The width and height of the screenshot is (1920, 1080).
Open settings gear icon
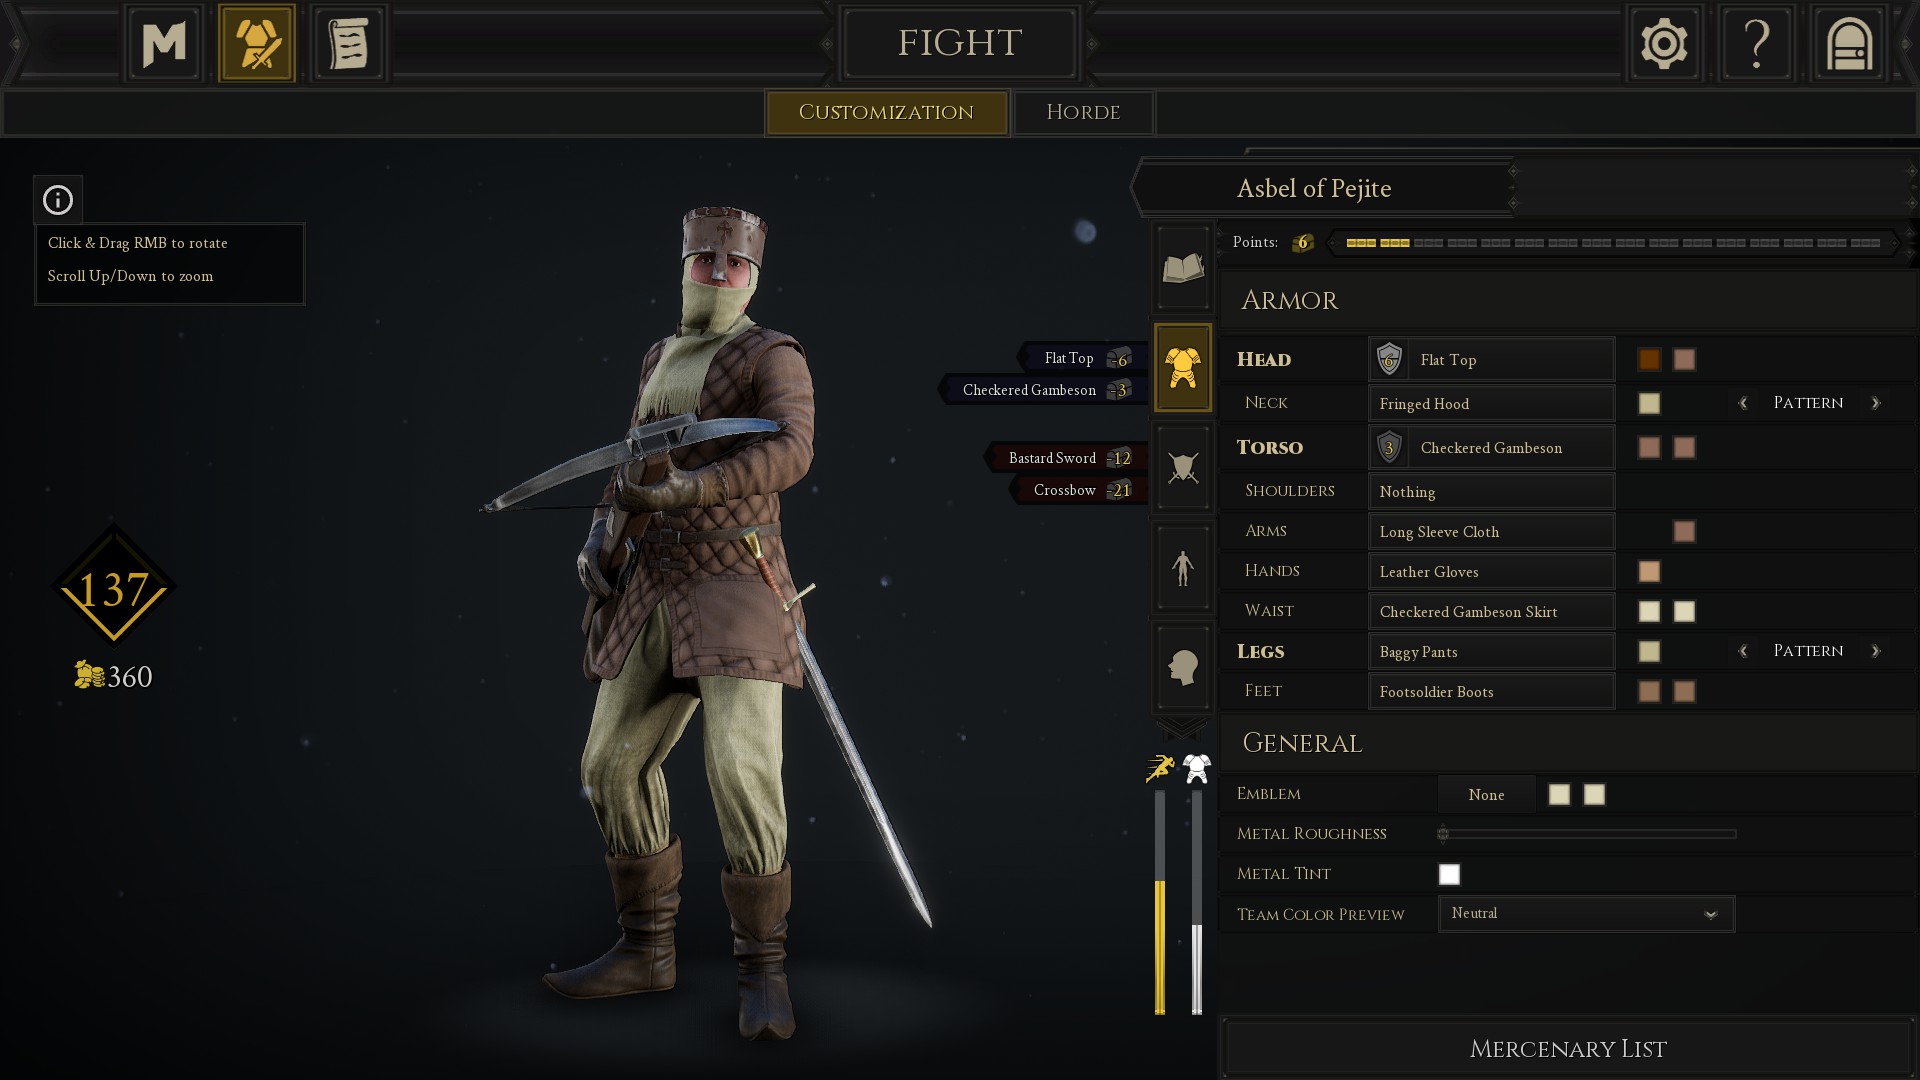coord(1664,44)
